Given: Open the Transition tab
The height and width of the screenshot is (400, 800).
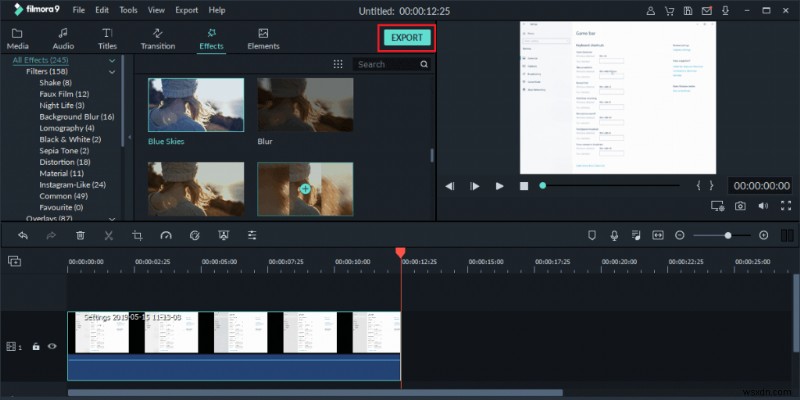Looking at the screenshot, I should tap(158, 39).
